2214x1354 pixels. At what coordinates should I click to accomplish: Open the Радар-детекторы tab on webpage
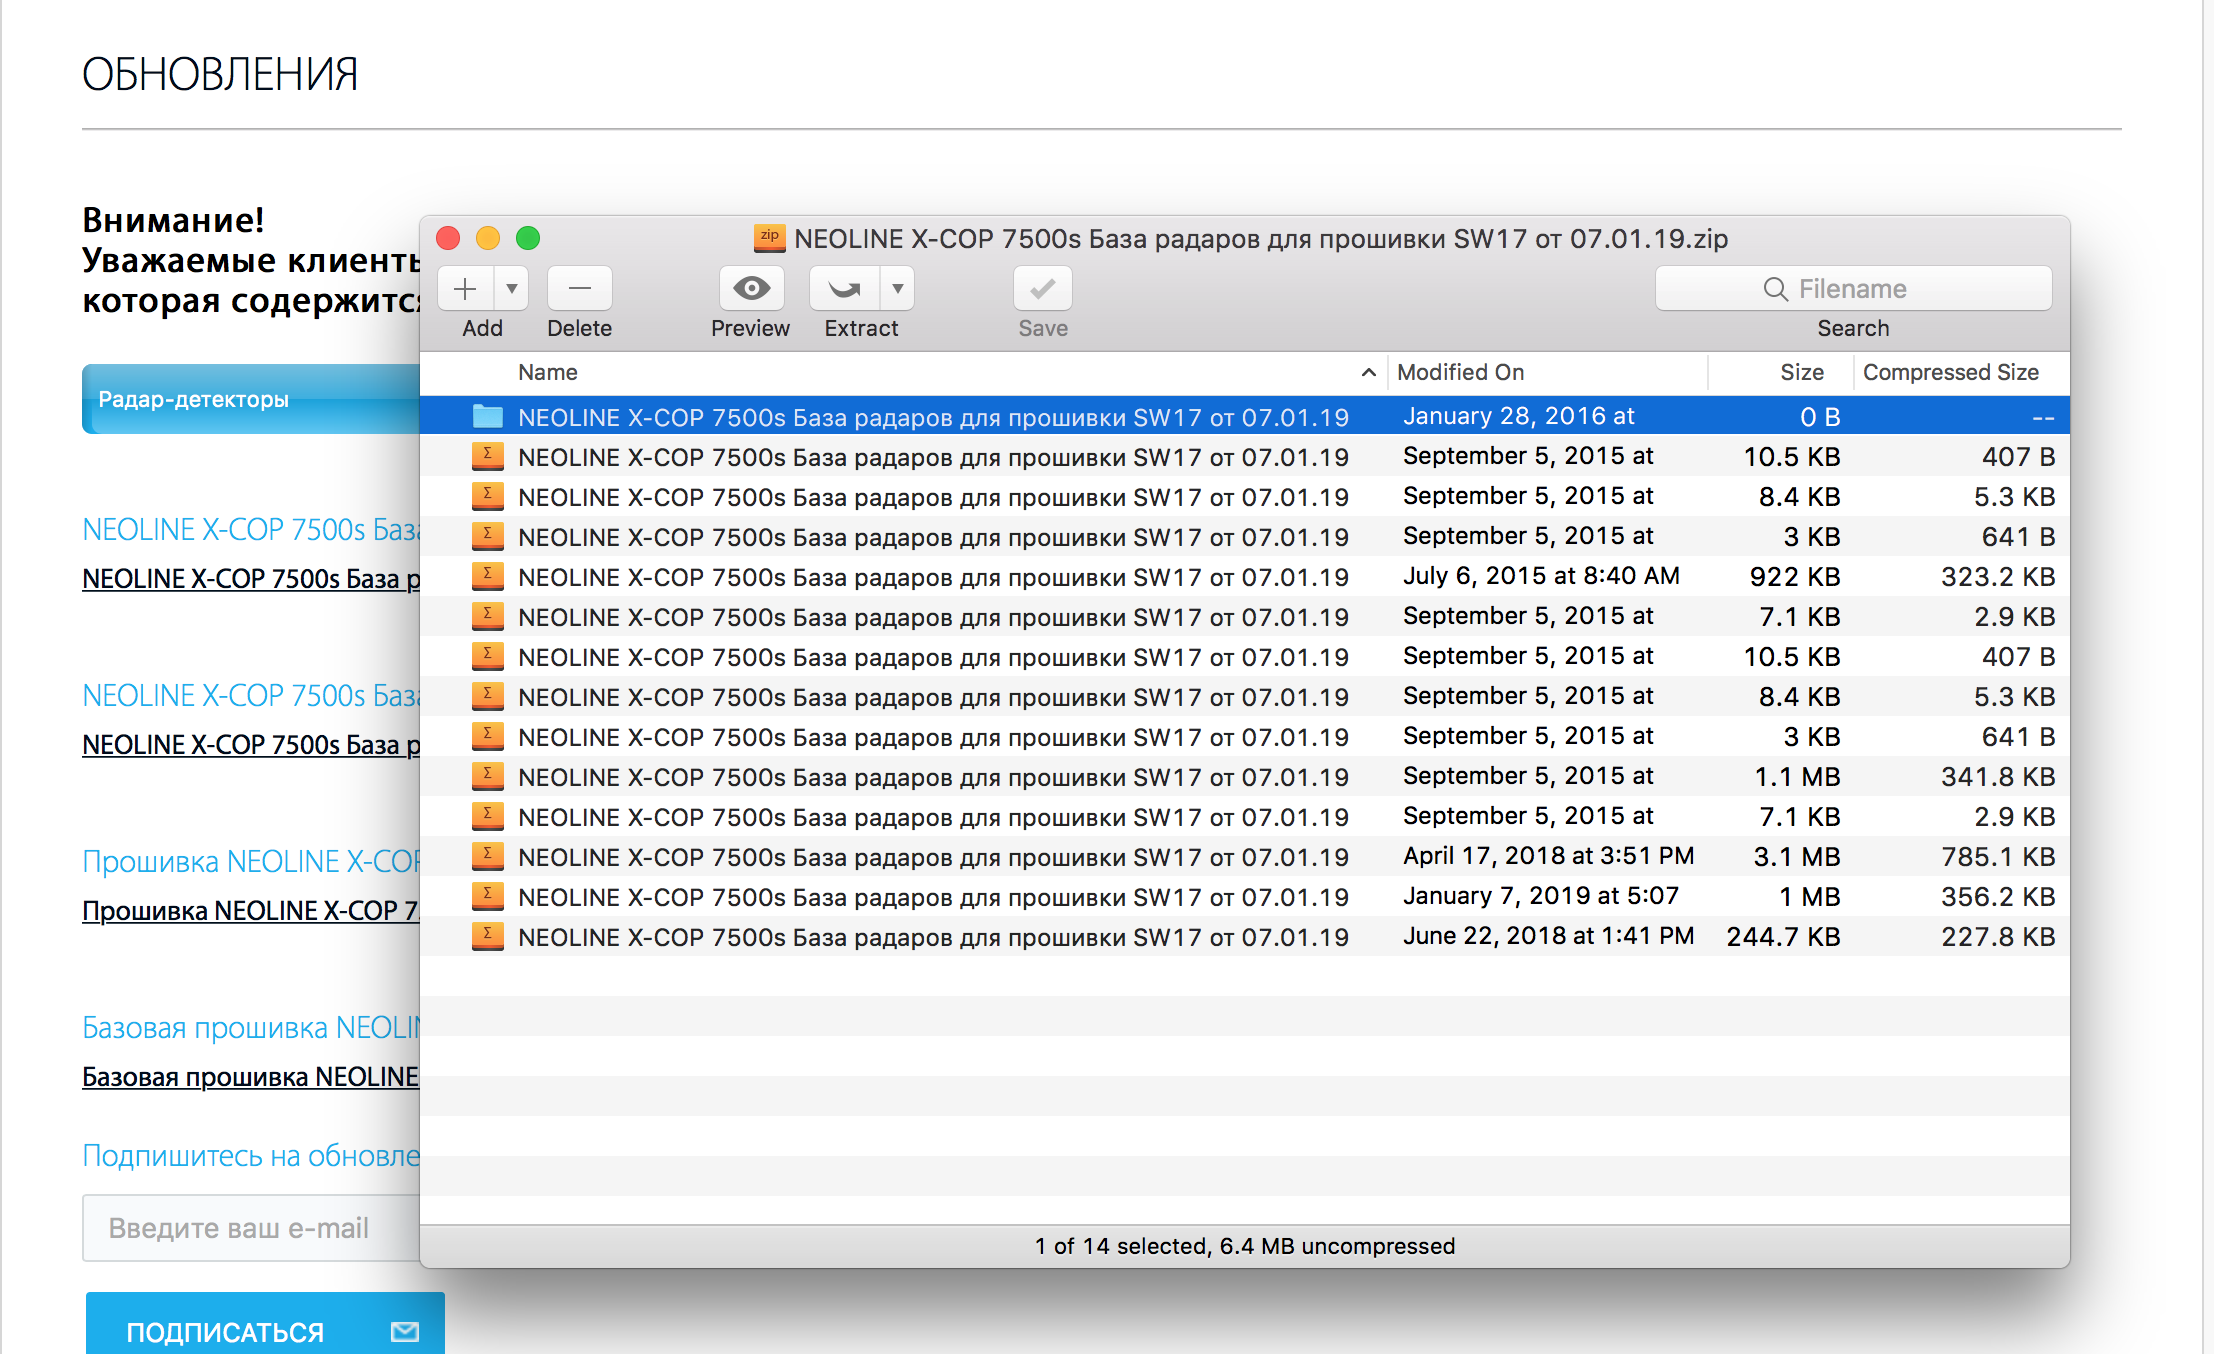(x=250, y=399)
